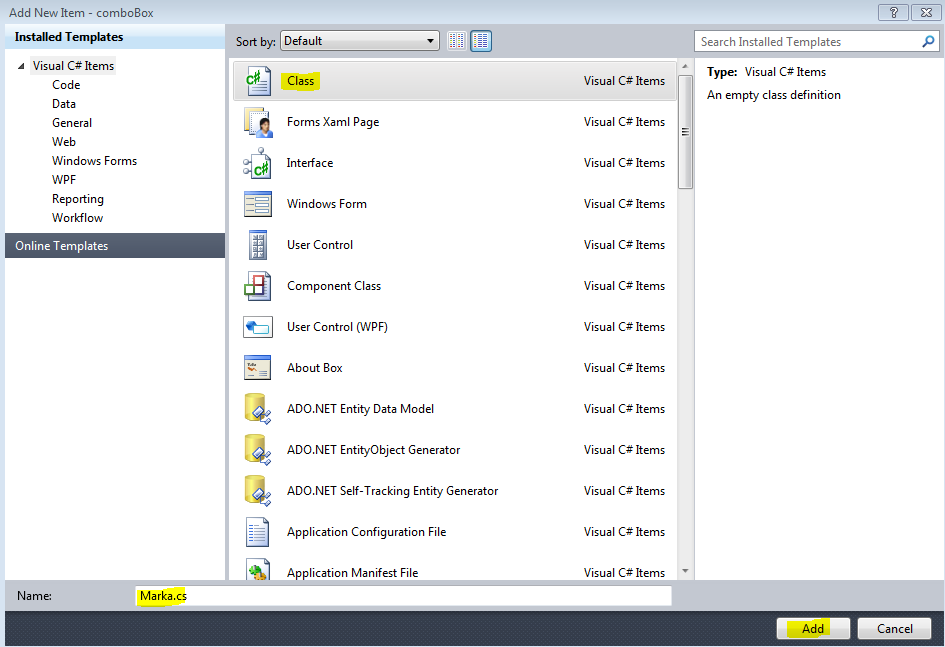Click the template list scrollbar down arrow
This screenshot has width=945, height=647.
tap(685, 570)
